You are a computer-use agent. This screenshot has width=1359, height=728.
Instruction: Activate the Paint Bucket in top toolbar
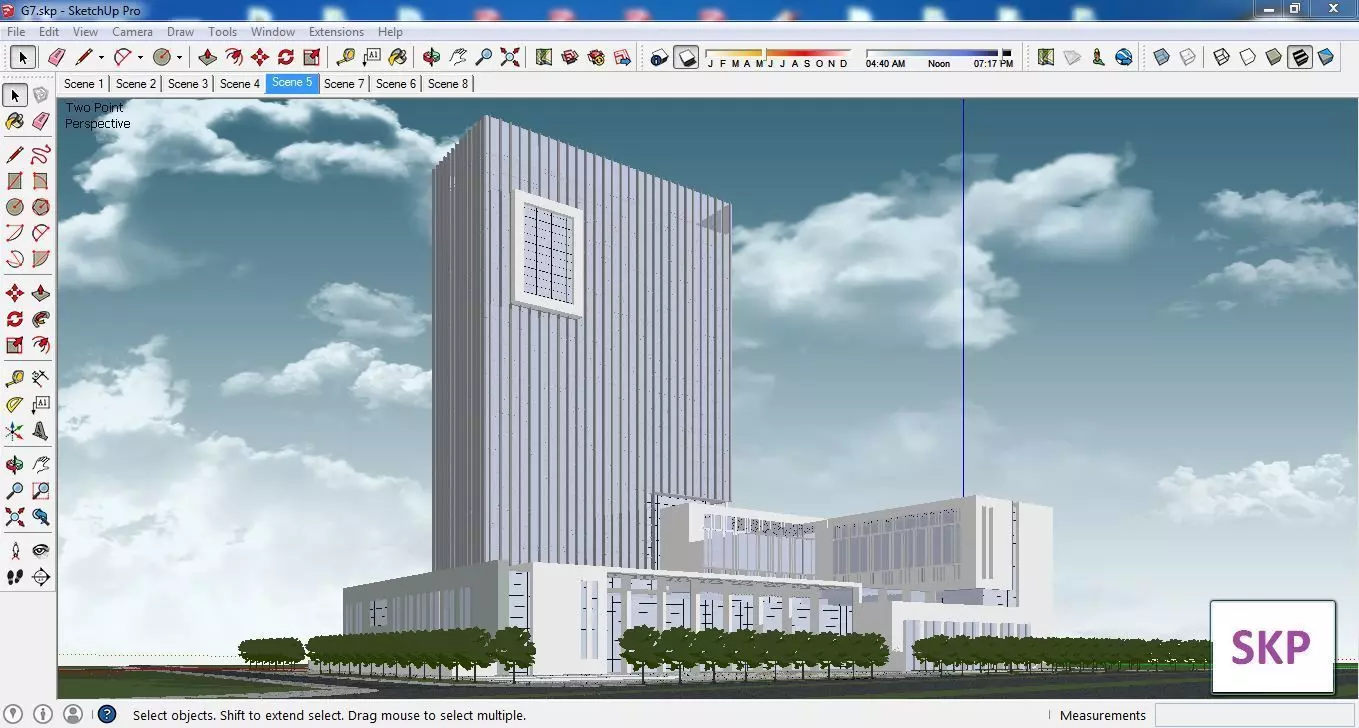398,57
